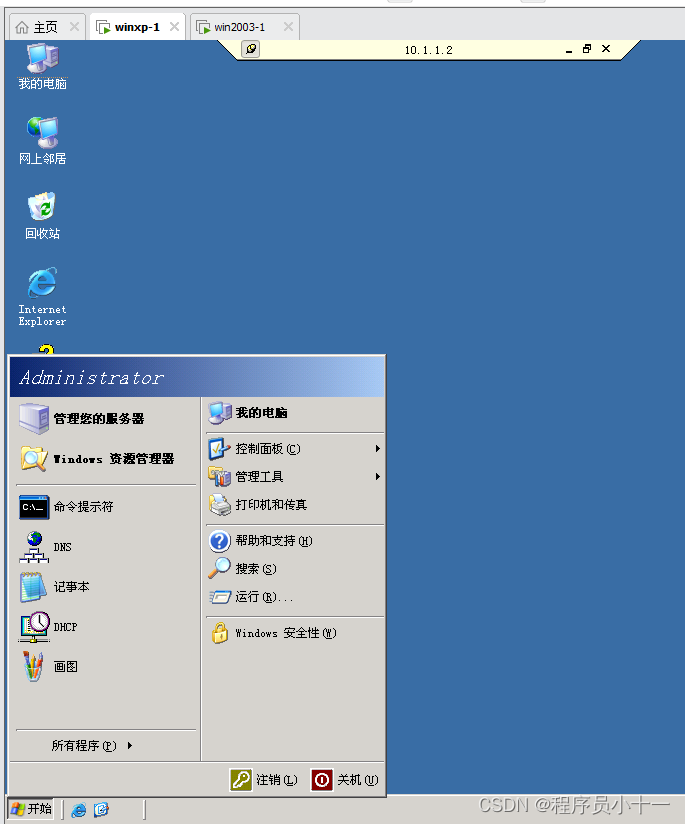Click the command prompt black icon
The width and height of the screenshot is (685, 824).
34,508
